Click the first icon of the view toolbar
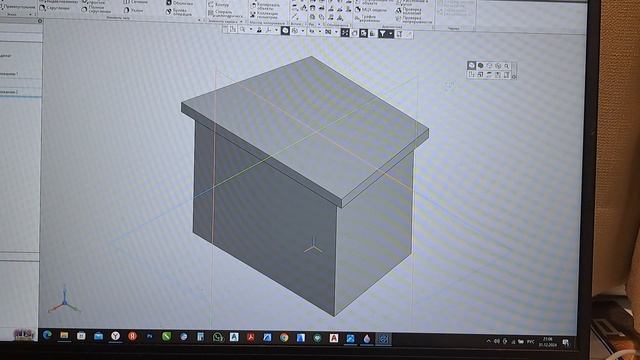The height and width of the screenshot is (360, 640). tap(225, 29)
